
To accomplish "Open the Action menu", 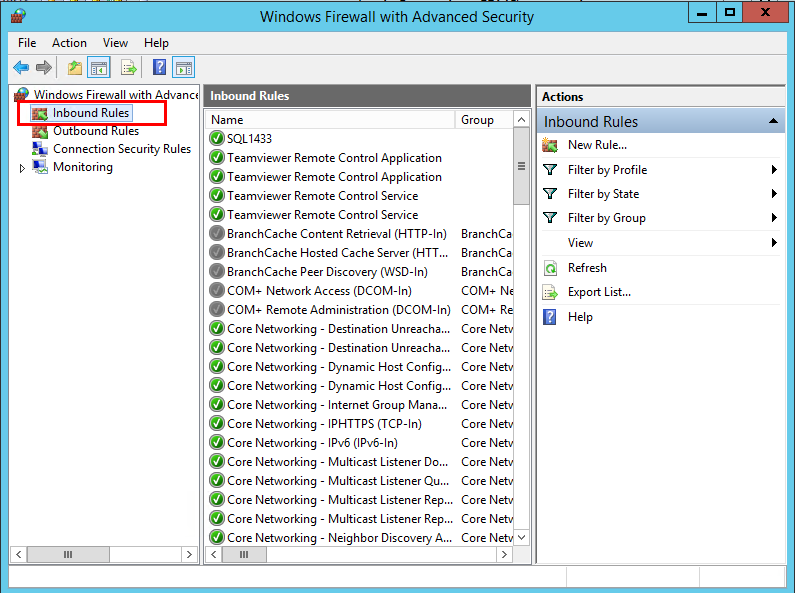I will [69, 43].
